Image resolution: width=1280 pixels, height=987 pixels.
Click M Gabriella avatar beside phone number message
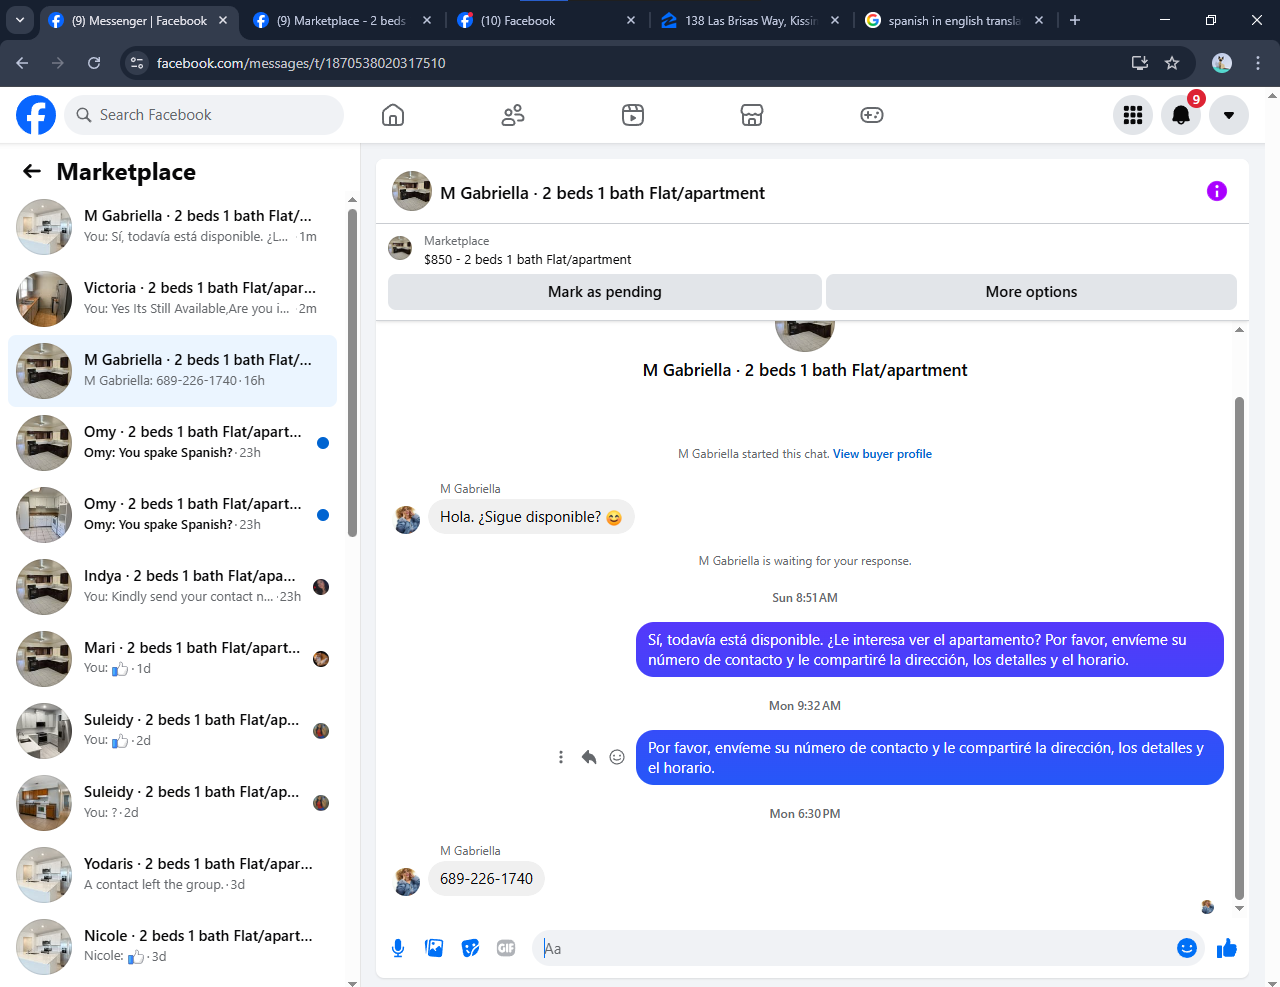click(x=407, y=881)
